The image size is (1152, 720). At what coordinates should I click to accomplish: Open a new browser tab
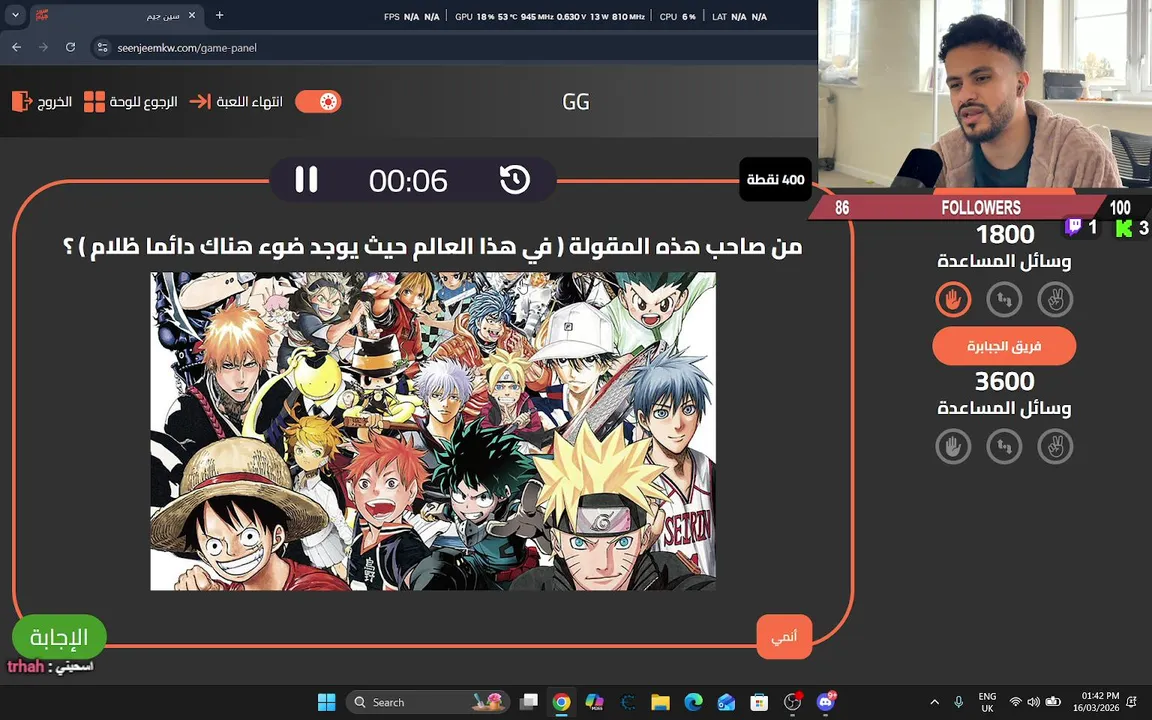(219, 15)
